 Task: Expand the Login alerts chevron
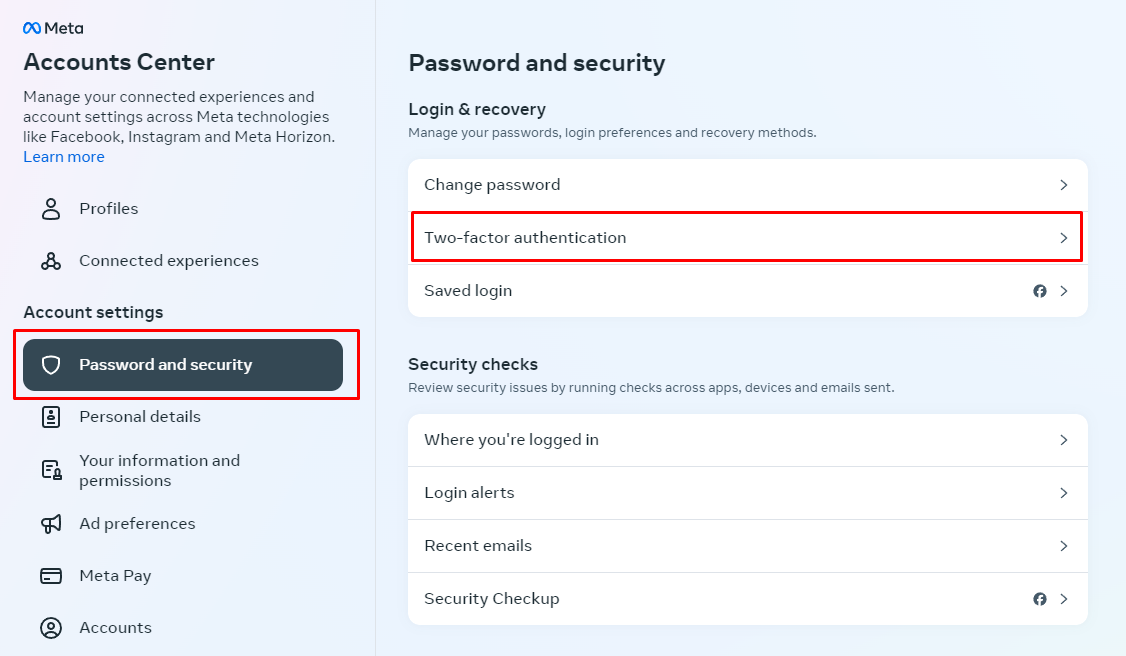point(1064,493)
